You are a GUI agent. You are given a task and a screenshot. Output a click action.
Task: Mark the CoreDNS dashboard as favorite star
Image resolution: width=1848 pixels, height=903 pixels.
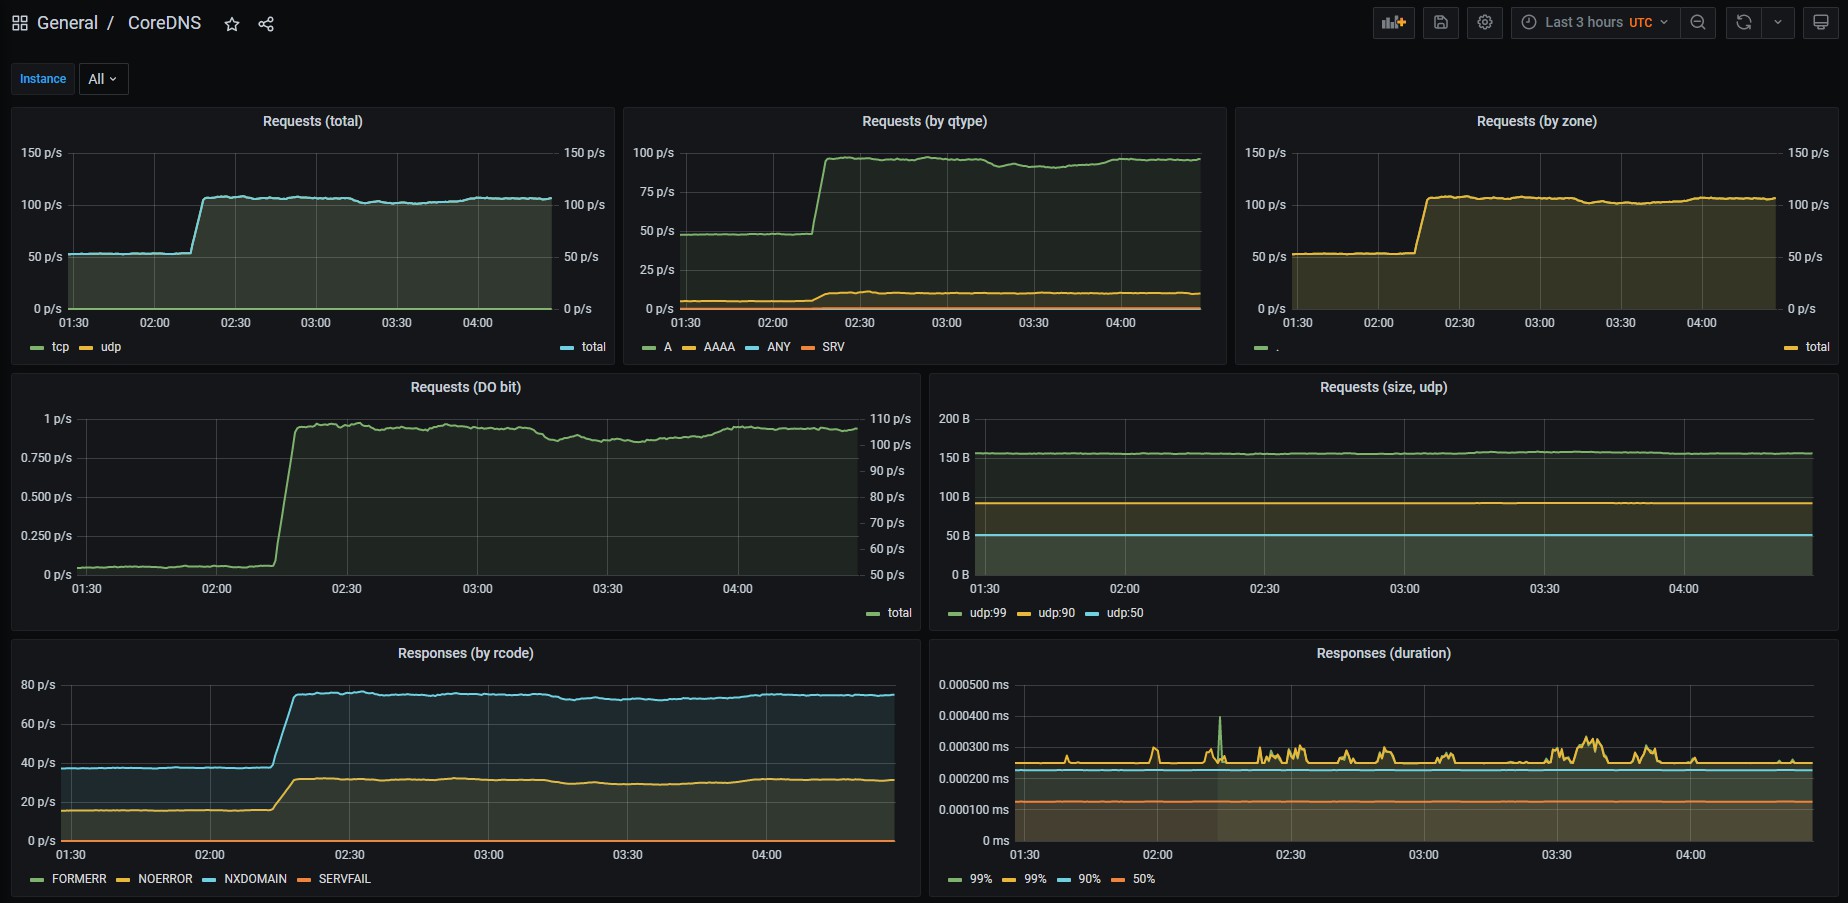(232, 24)
